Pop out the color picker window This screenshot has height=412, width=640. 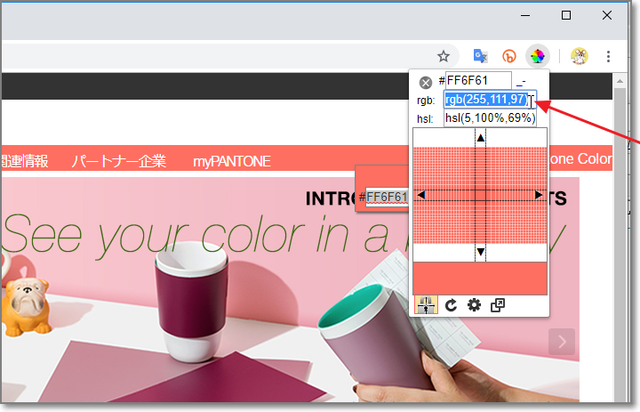pos(498,305)
